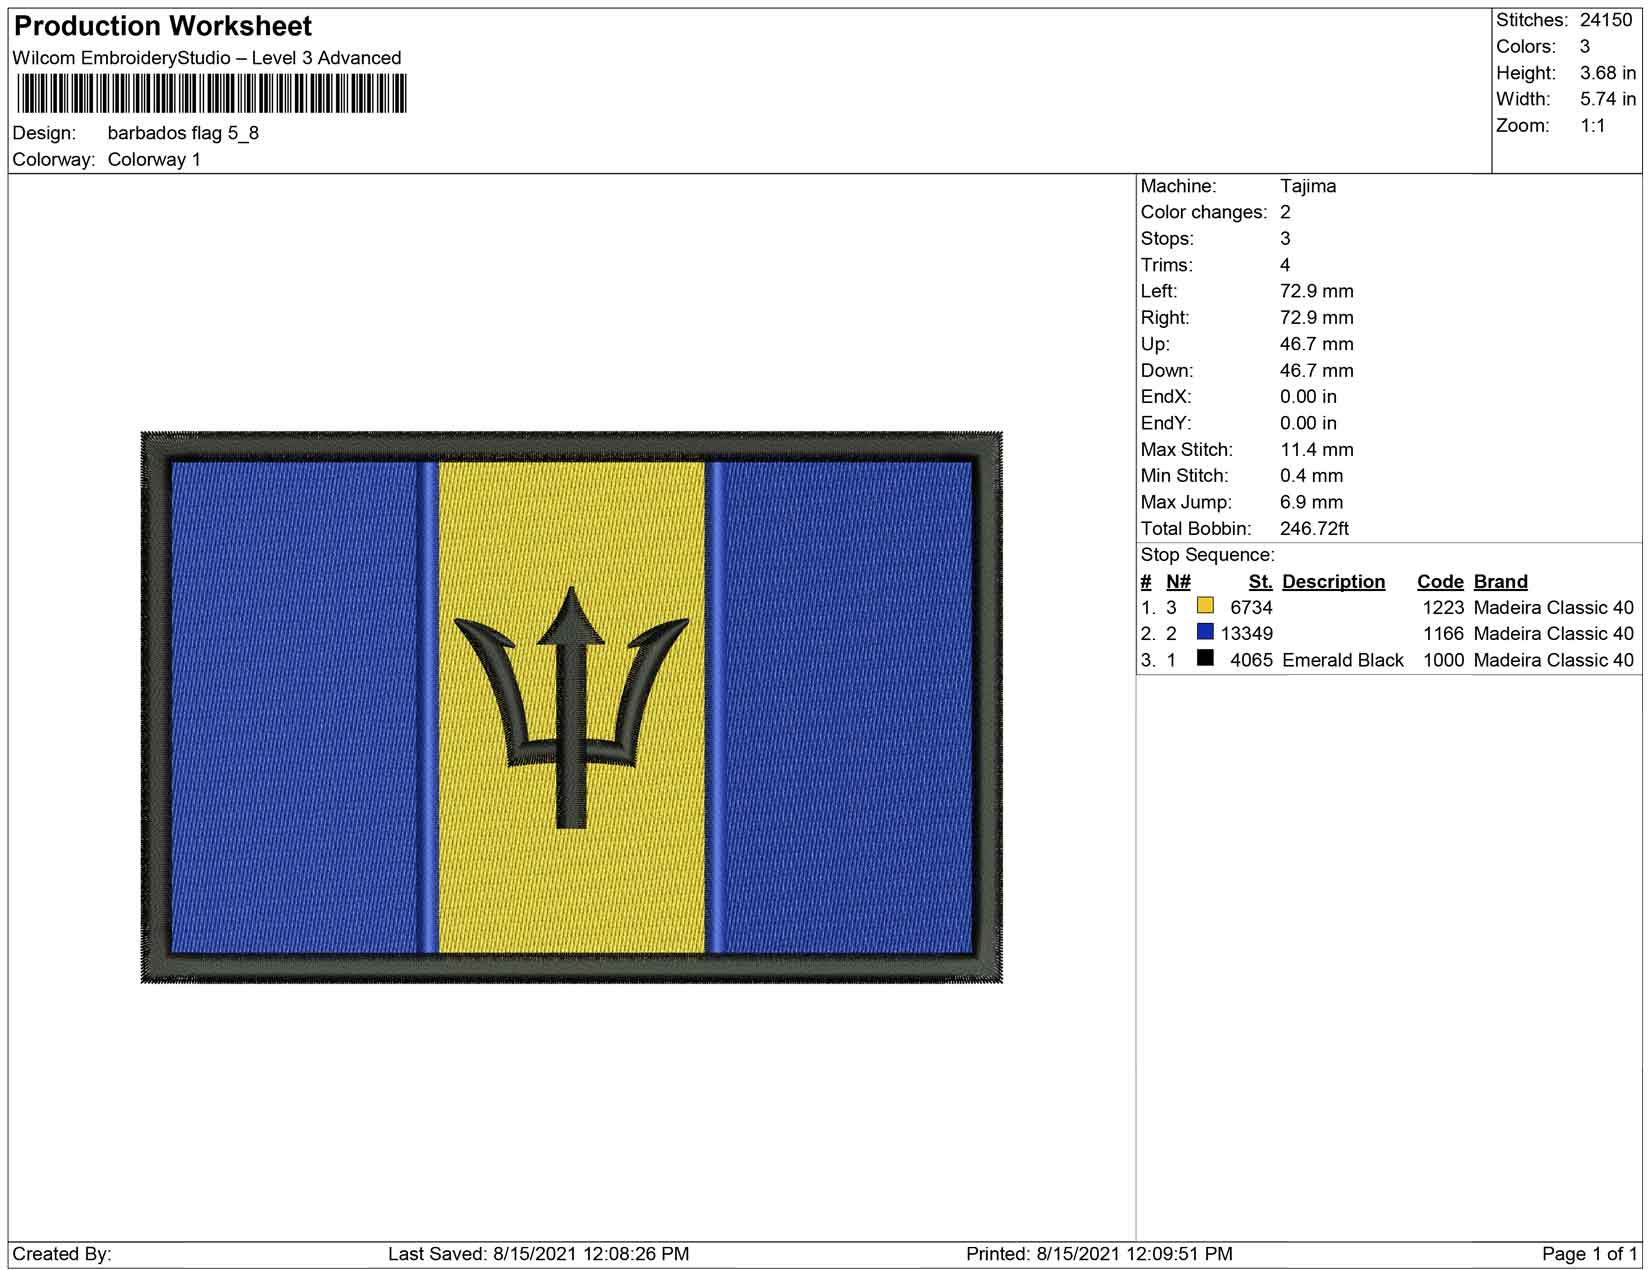The image size is (1650, 1270).
Task: Click stitch count '6734' in stop sequence
Action: [1251, 607]
